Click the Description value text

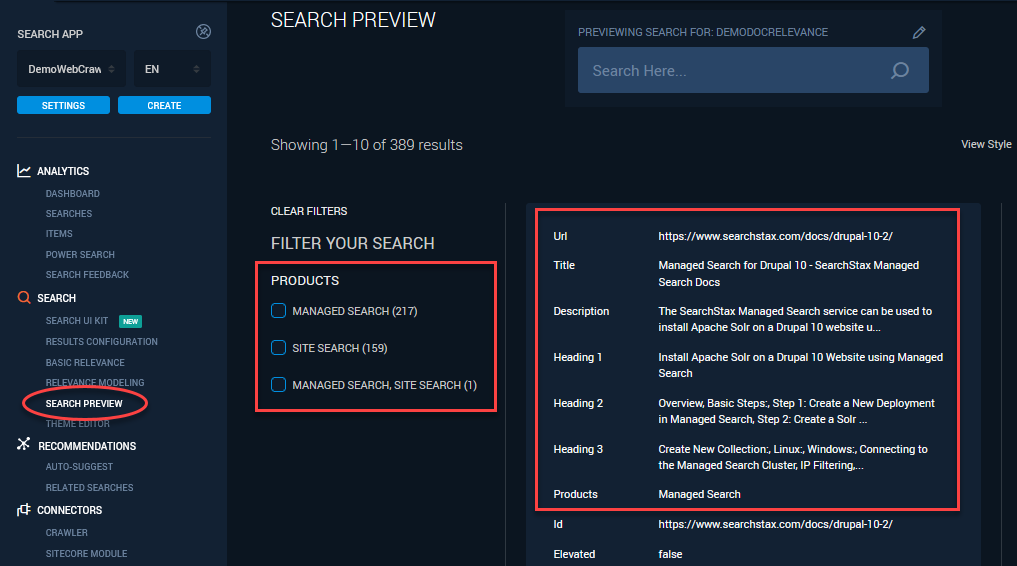[x=795, y=319]
